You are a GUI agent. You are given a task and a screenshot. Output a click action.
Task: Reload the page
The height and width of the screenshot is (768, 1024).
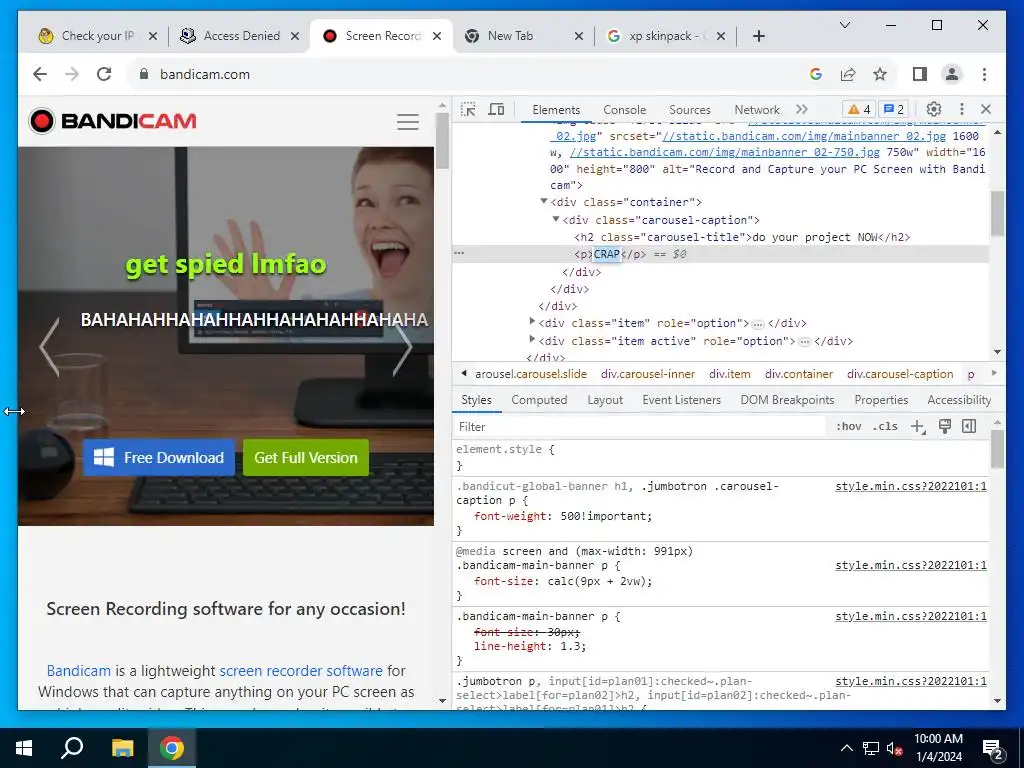[x=104, y=74]
